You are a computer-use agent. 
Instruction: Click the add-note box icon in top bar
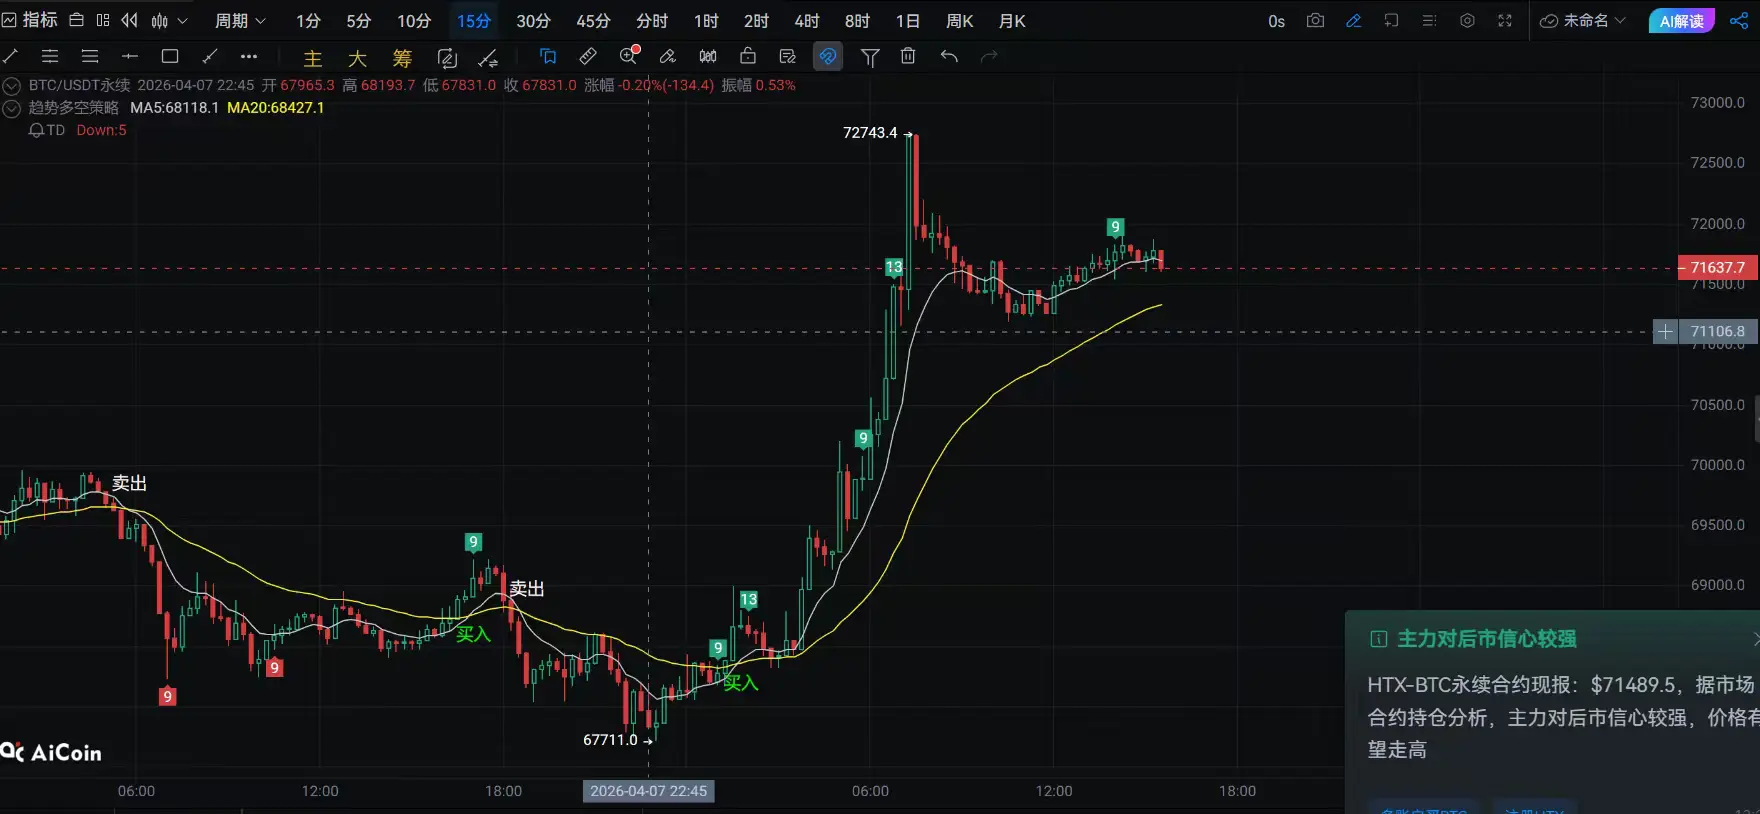tap(1391, 20)
